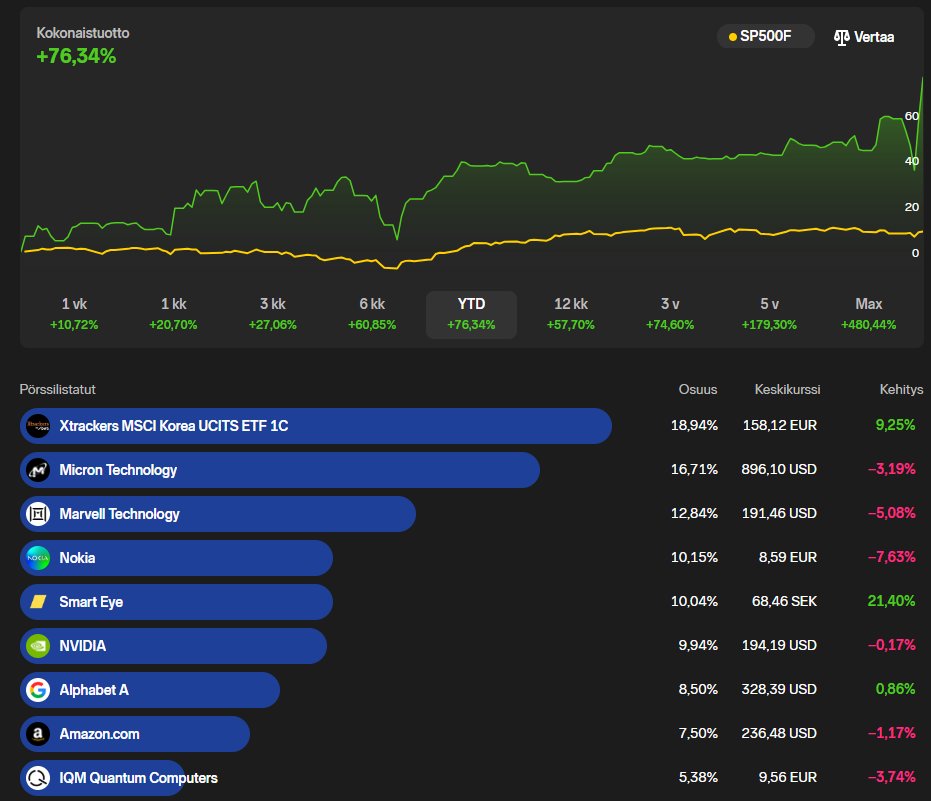Click the NVIDIA logo icon
The height and width of the screenshot is (801, 931).
38,645
